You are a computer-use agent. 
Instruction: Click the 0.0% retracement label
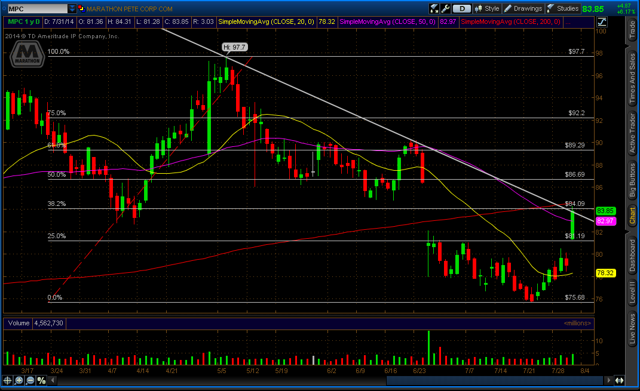55,298
